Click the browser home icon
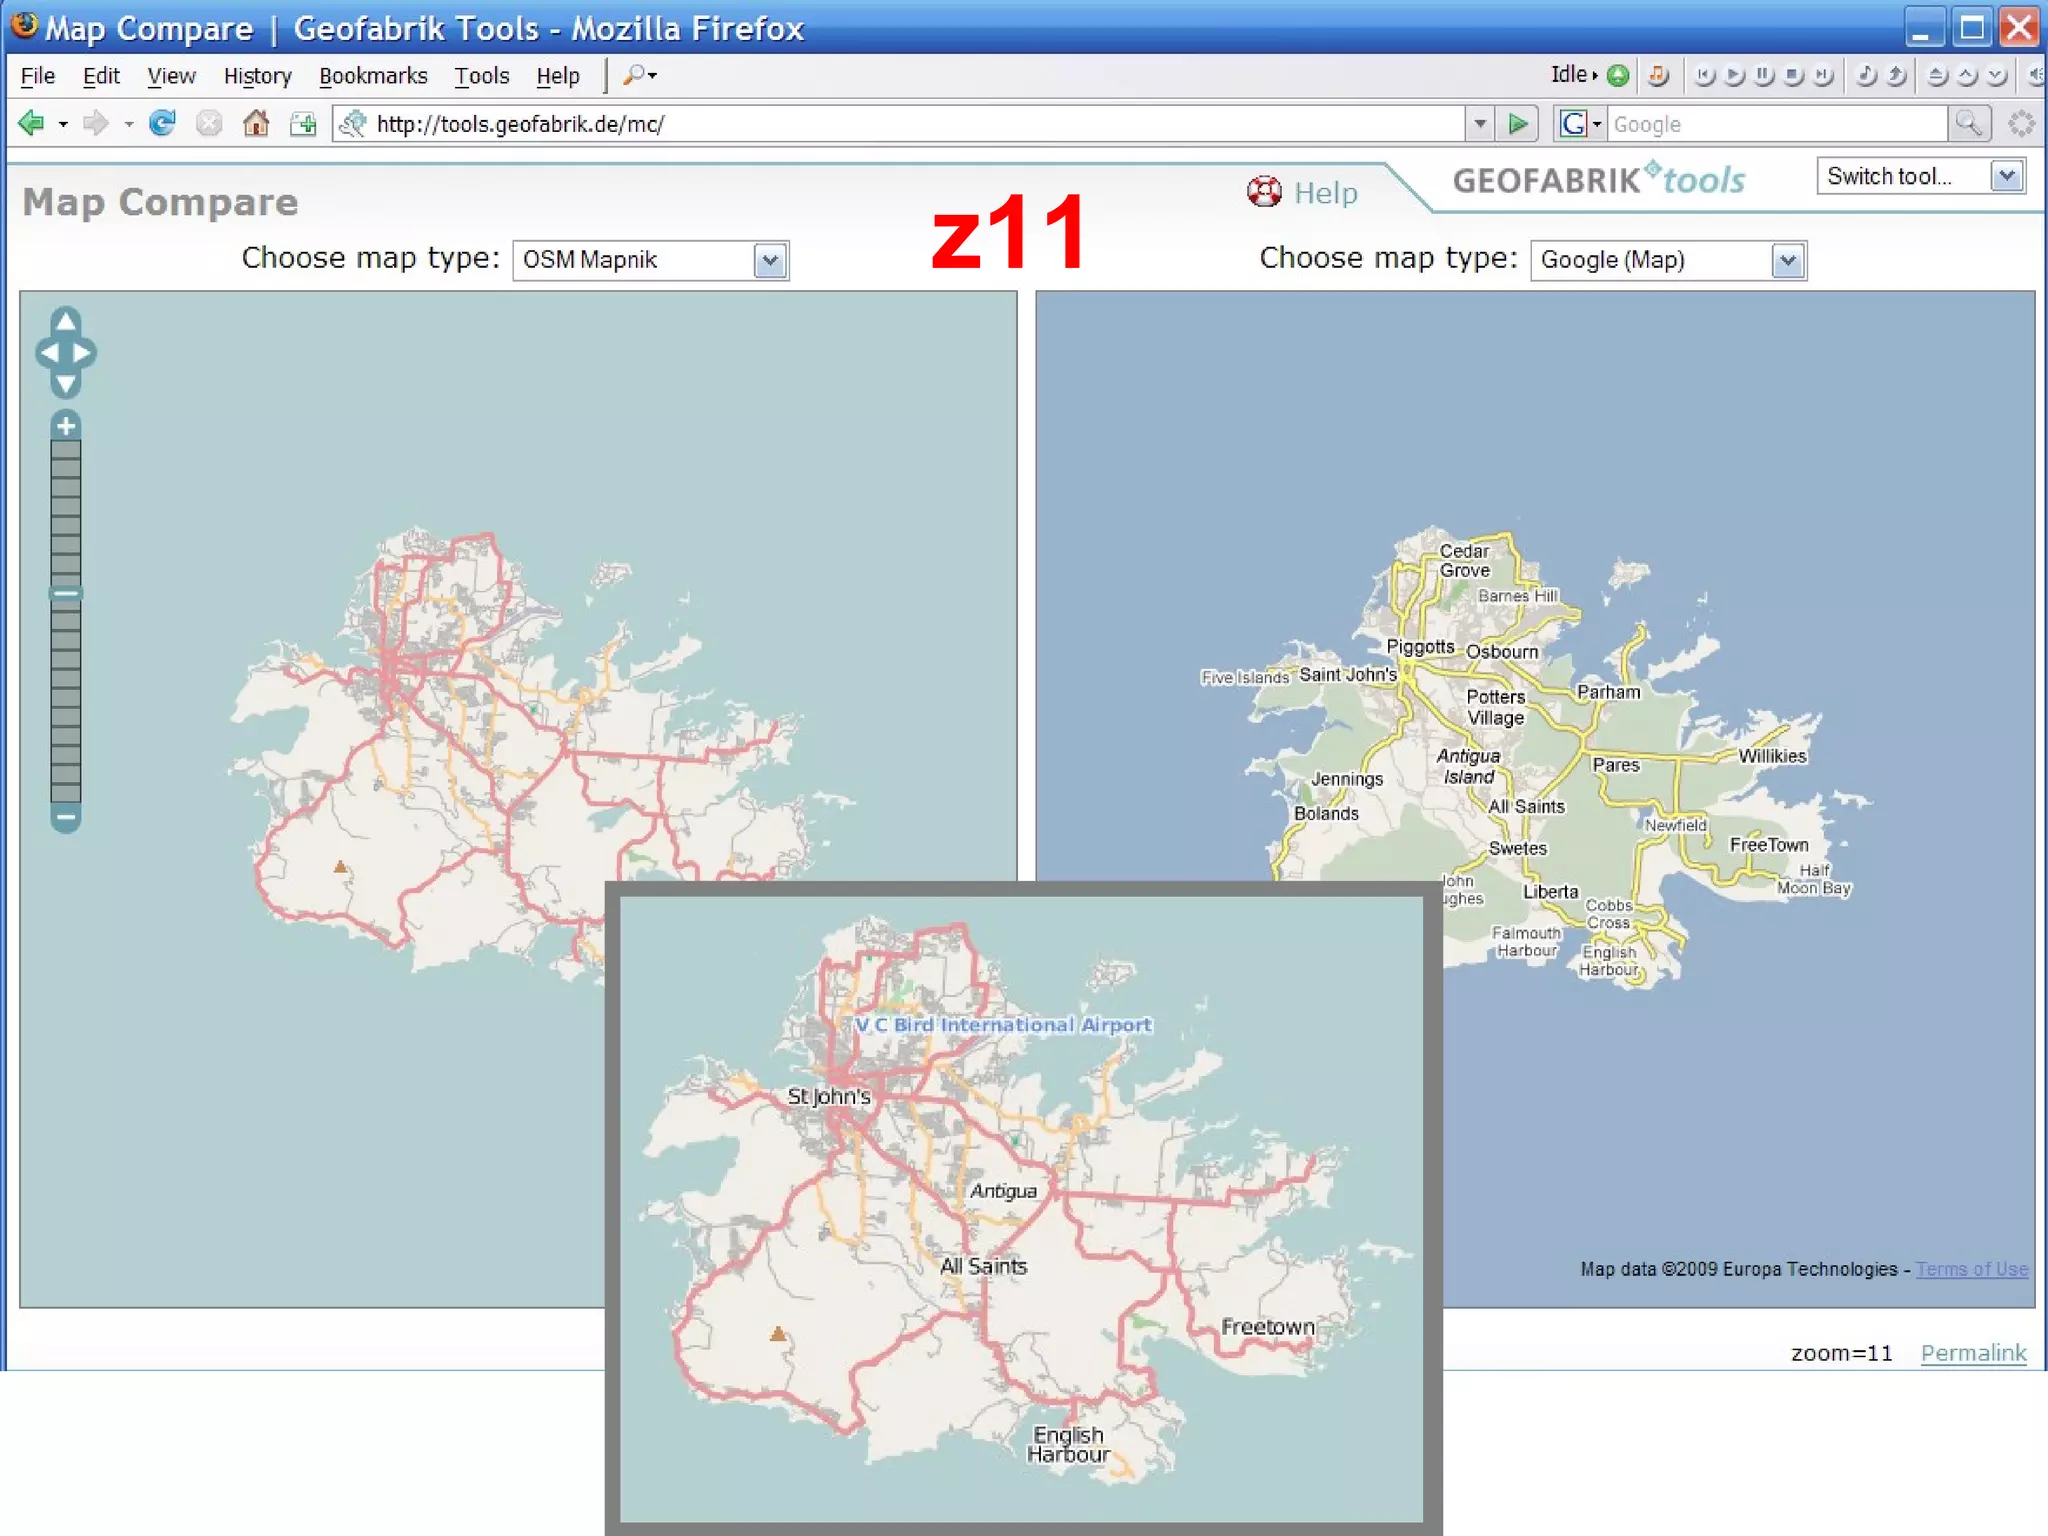2048x1536 pixels. (x=256, y=124)
